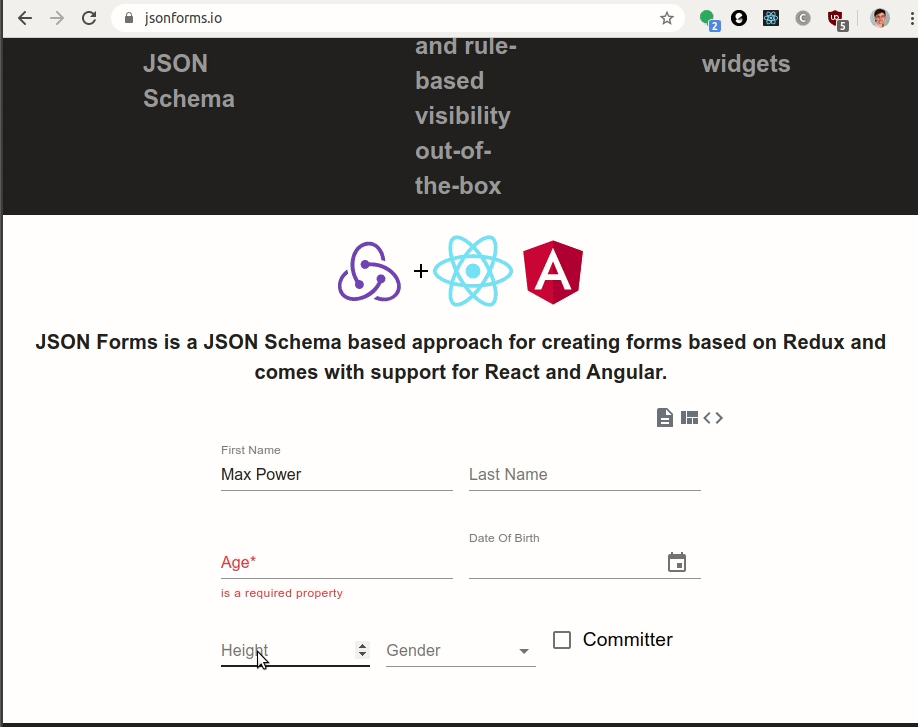Toggle the Committer checkbox
The height and width of the screenshot is (727, 918).
[x=562, y=640]
